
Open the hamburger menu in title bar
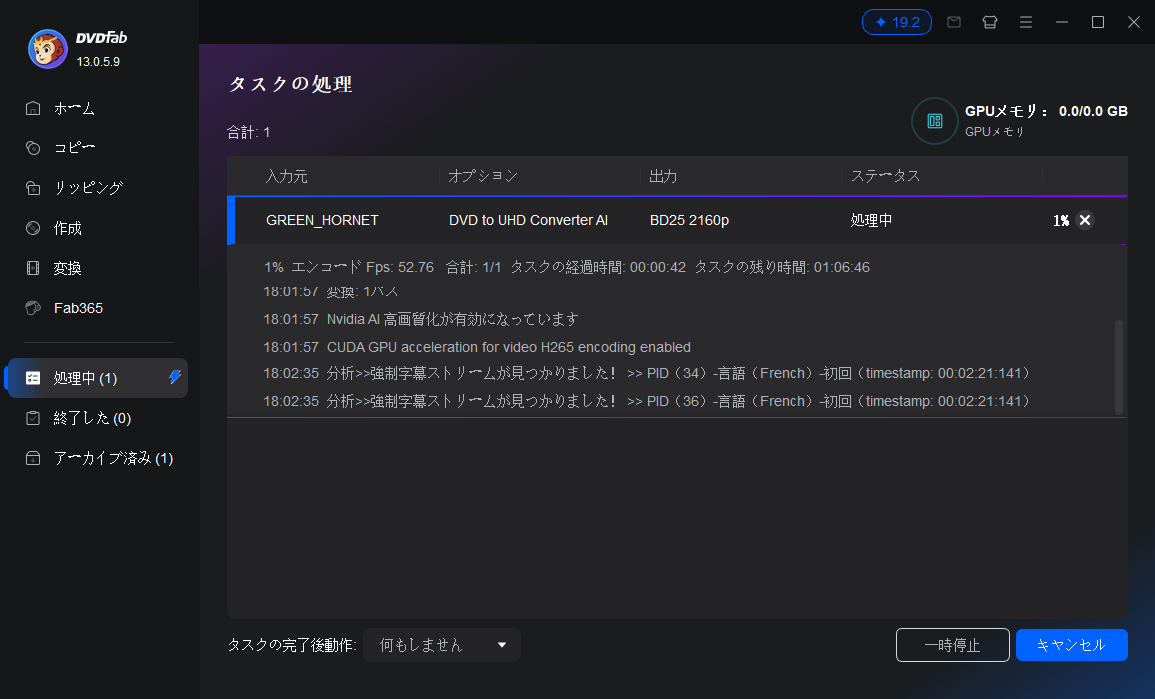1026,21
